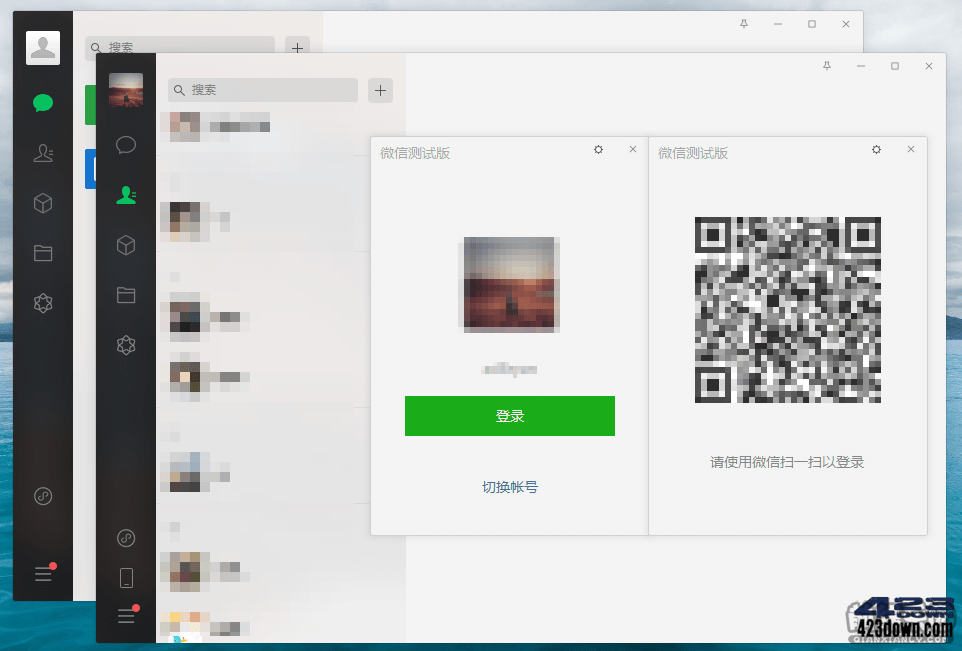962x651 pixels.
Task: Minimize the front WeChat window
Action: (x=861, y=66)
